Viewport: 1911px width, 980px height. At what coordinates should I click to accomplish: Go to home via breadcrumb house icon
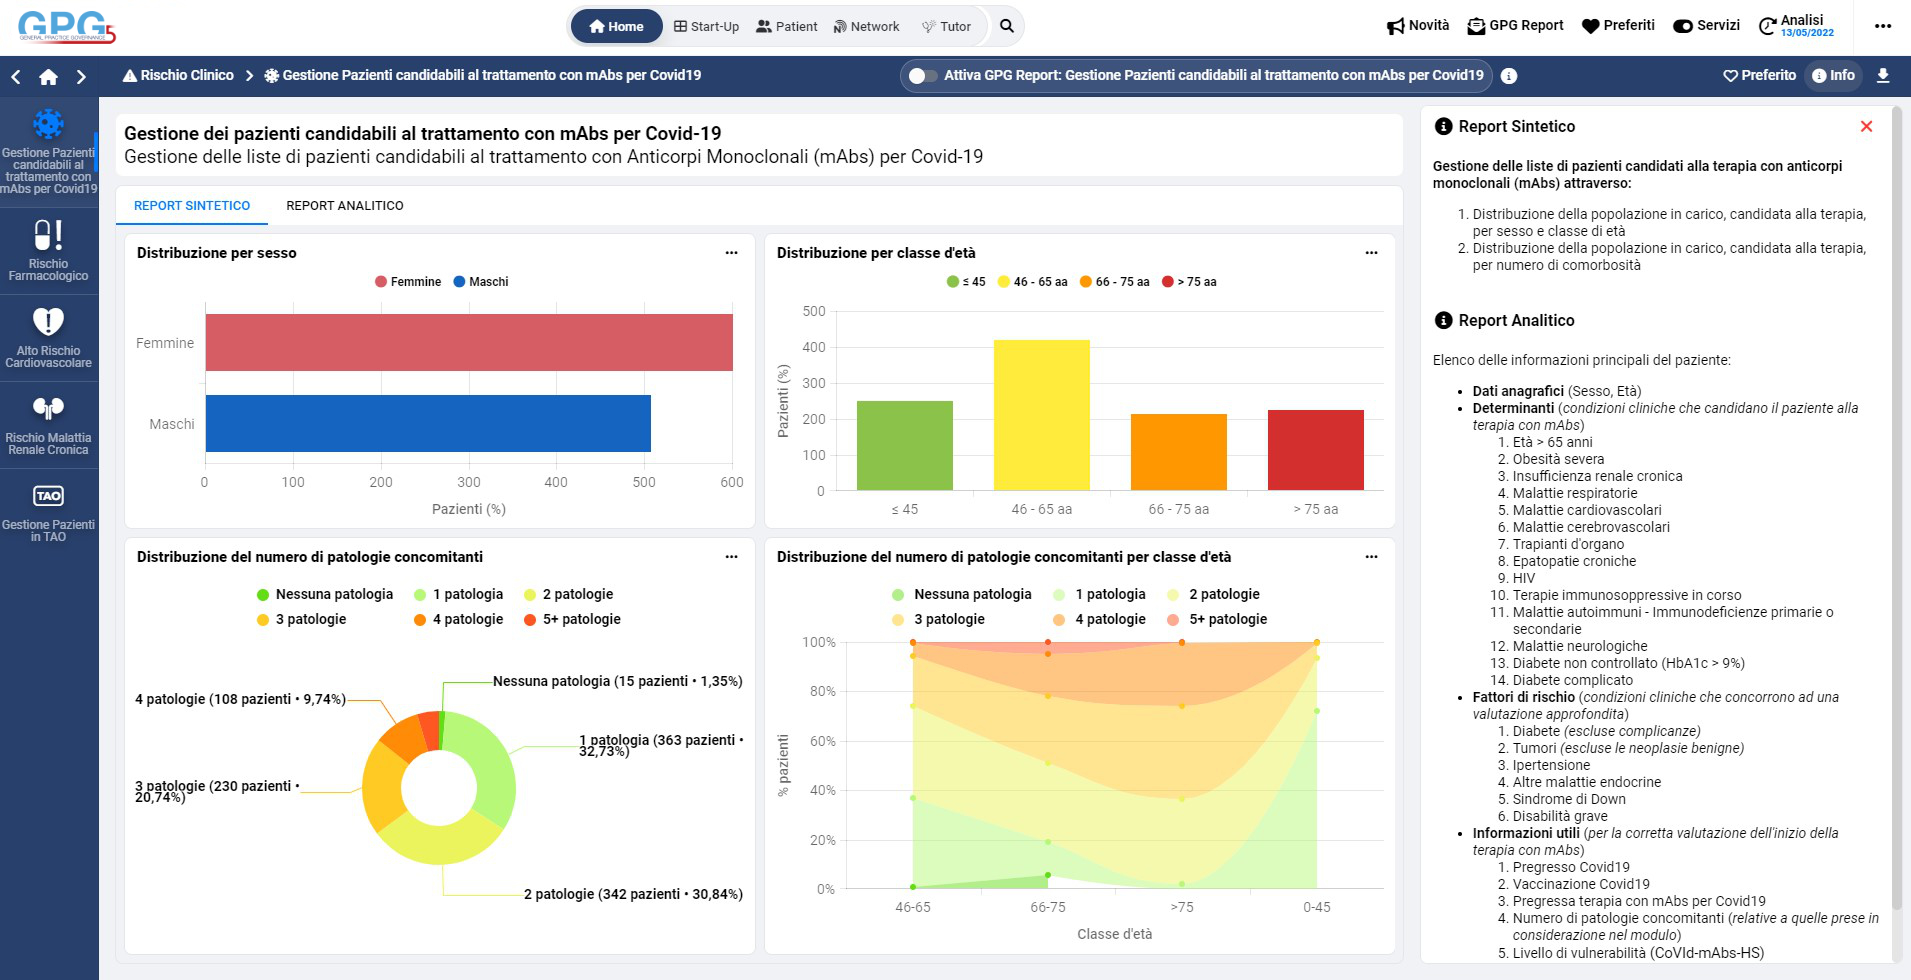[x=48, y=77]
